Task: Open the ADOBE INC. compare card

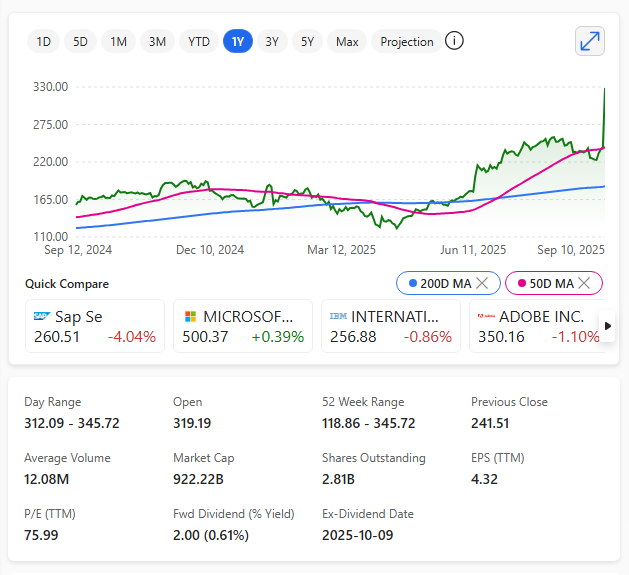Action: (538, 326)
